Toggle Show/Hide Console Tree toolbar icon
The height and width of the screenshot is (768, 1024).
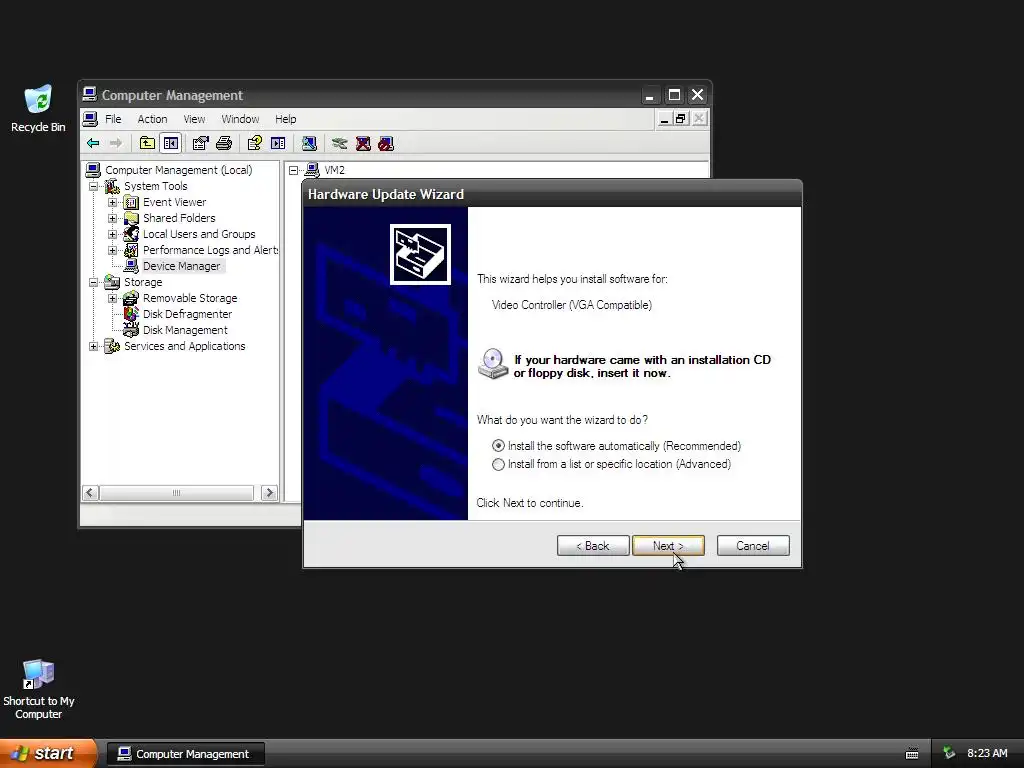click(171, 143)
